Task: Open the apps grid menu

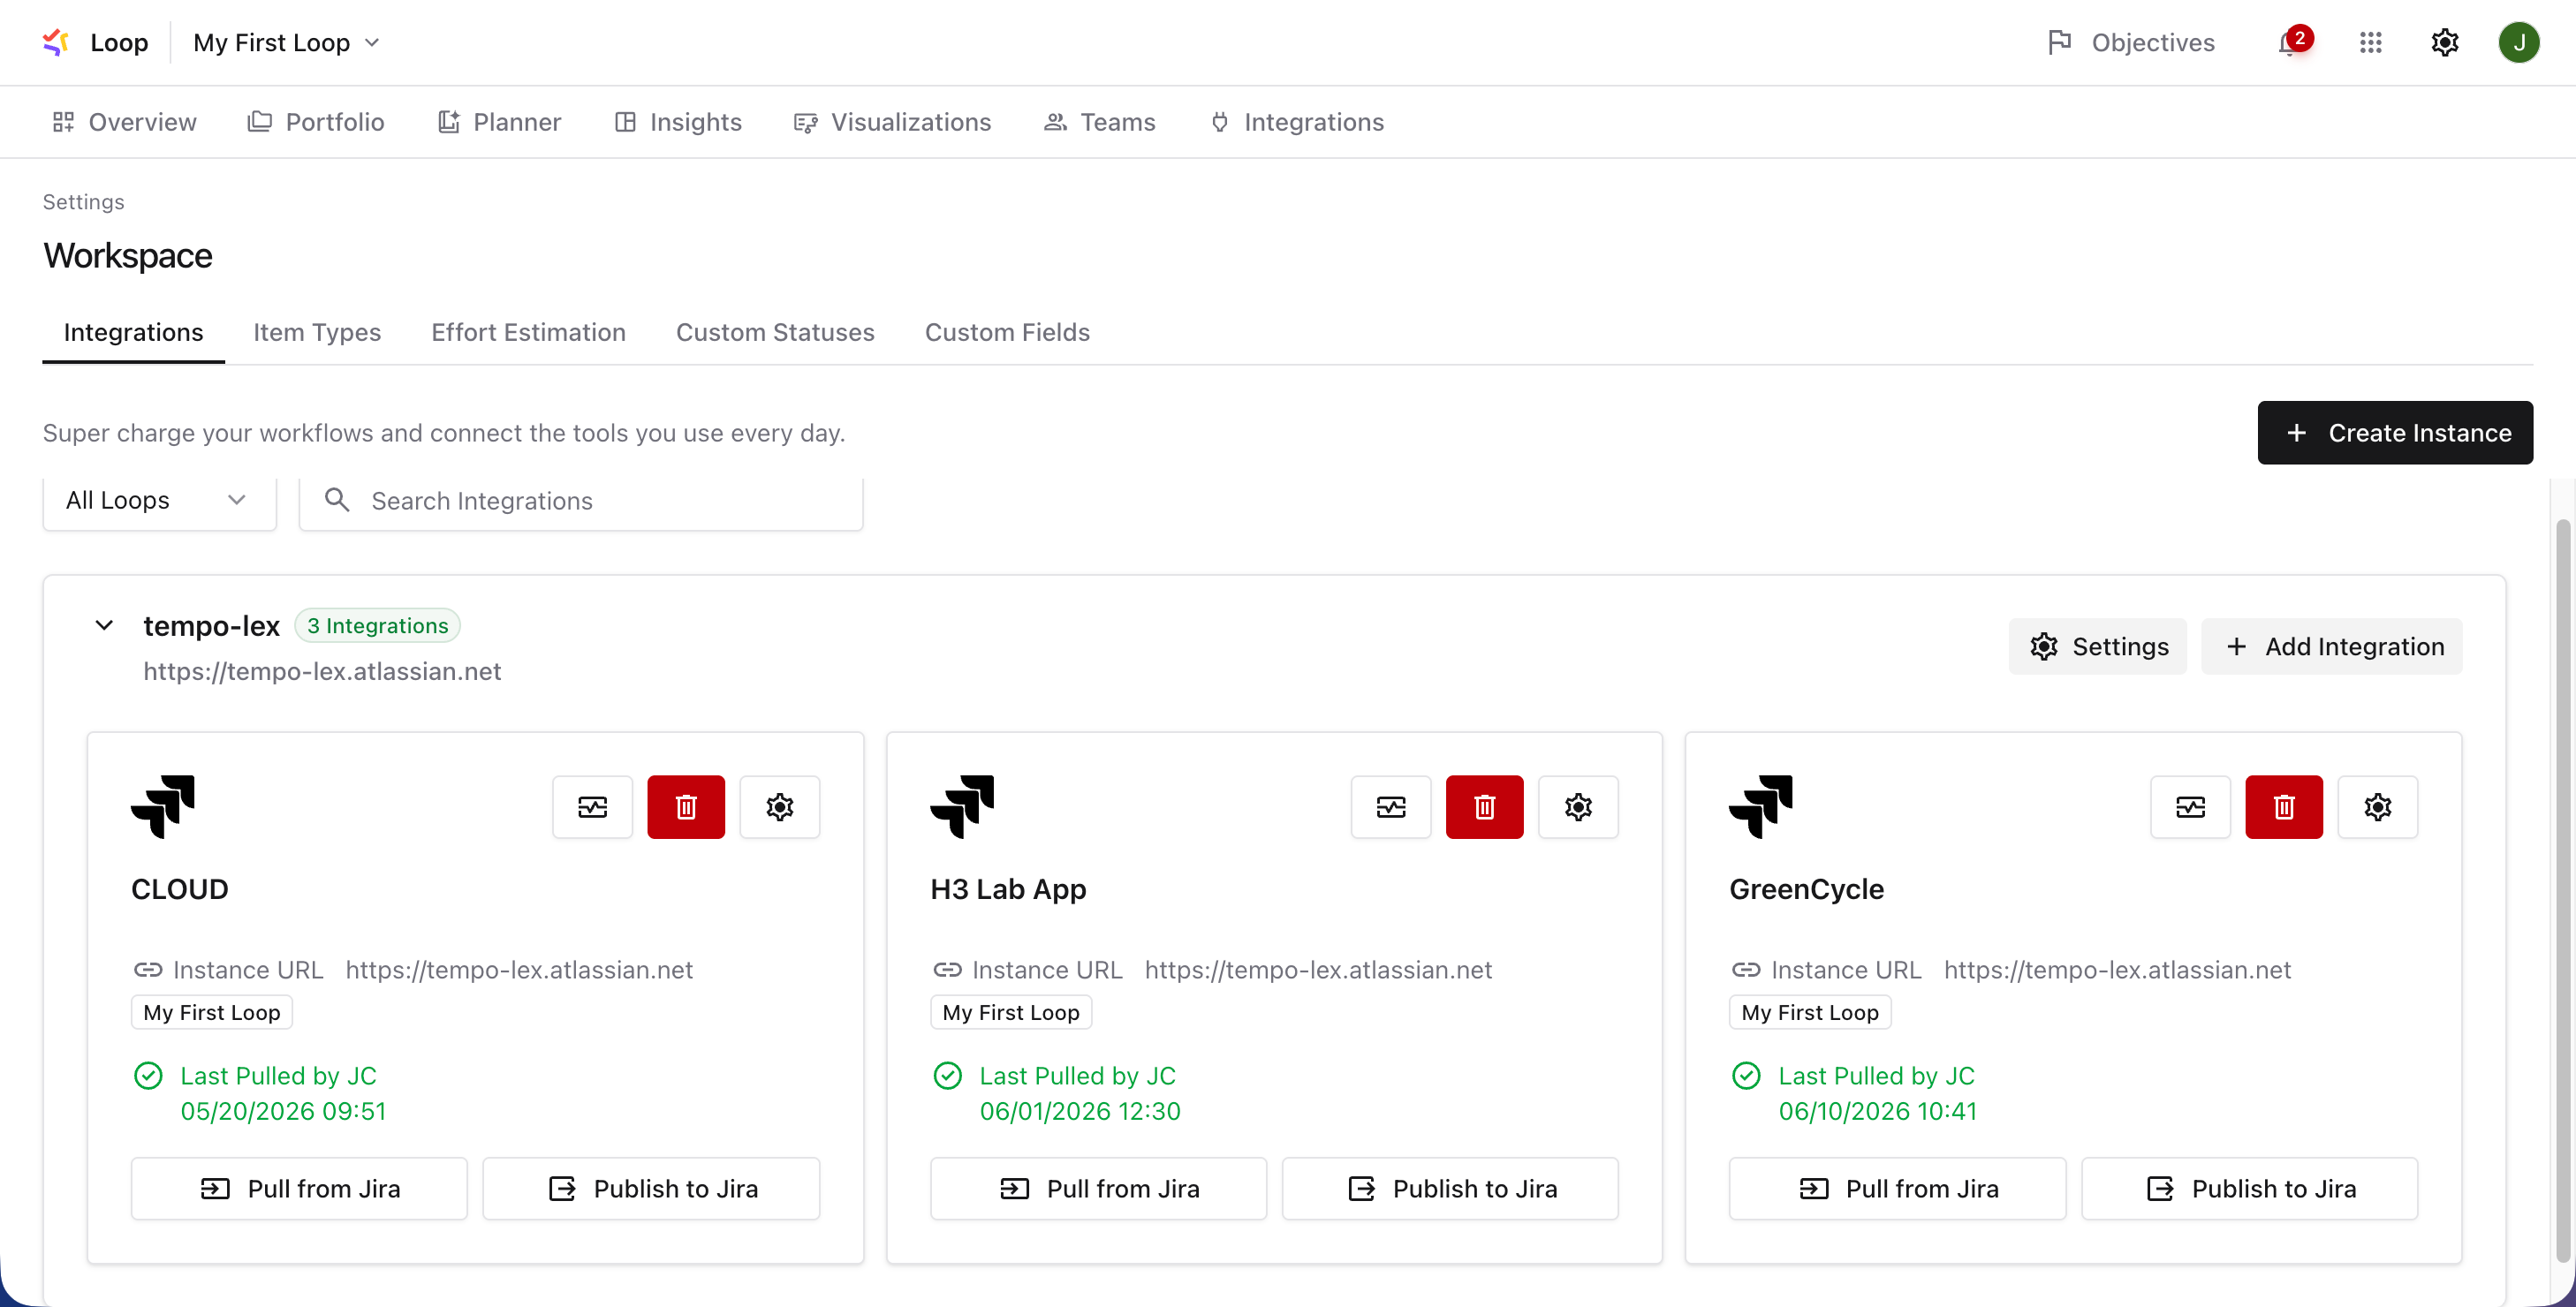Action: pyautogui.click(x=2370, y=42)
